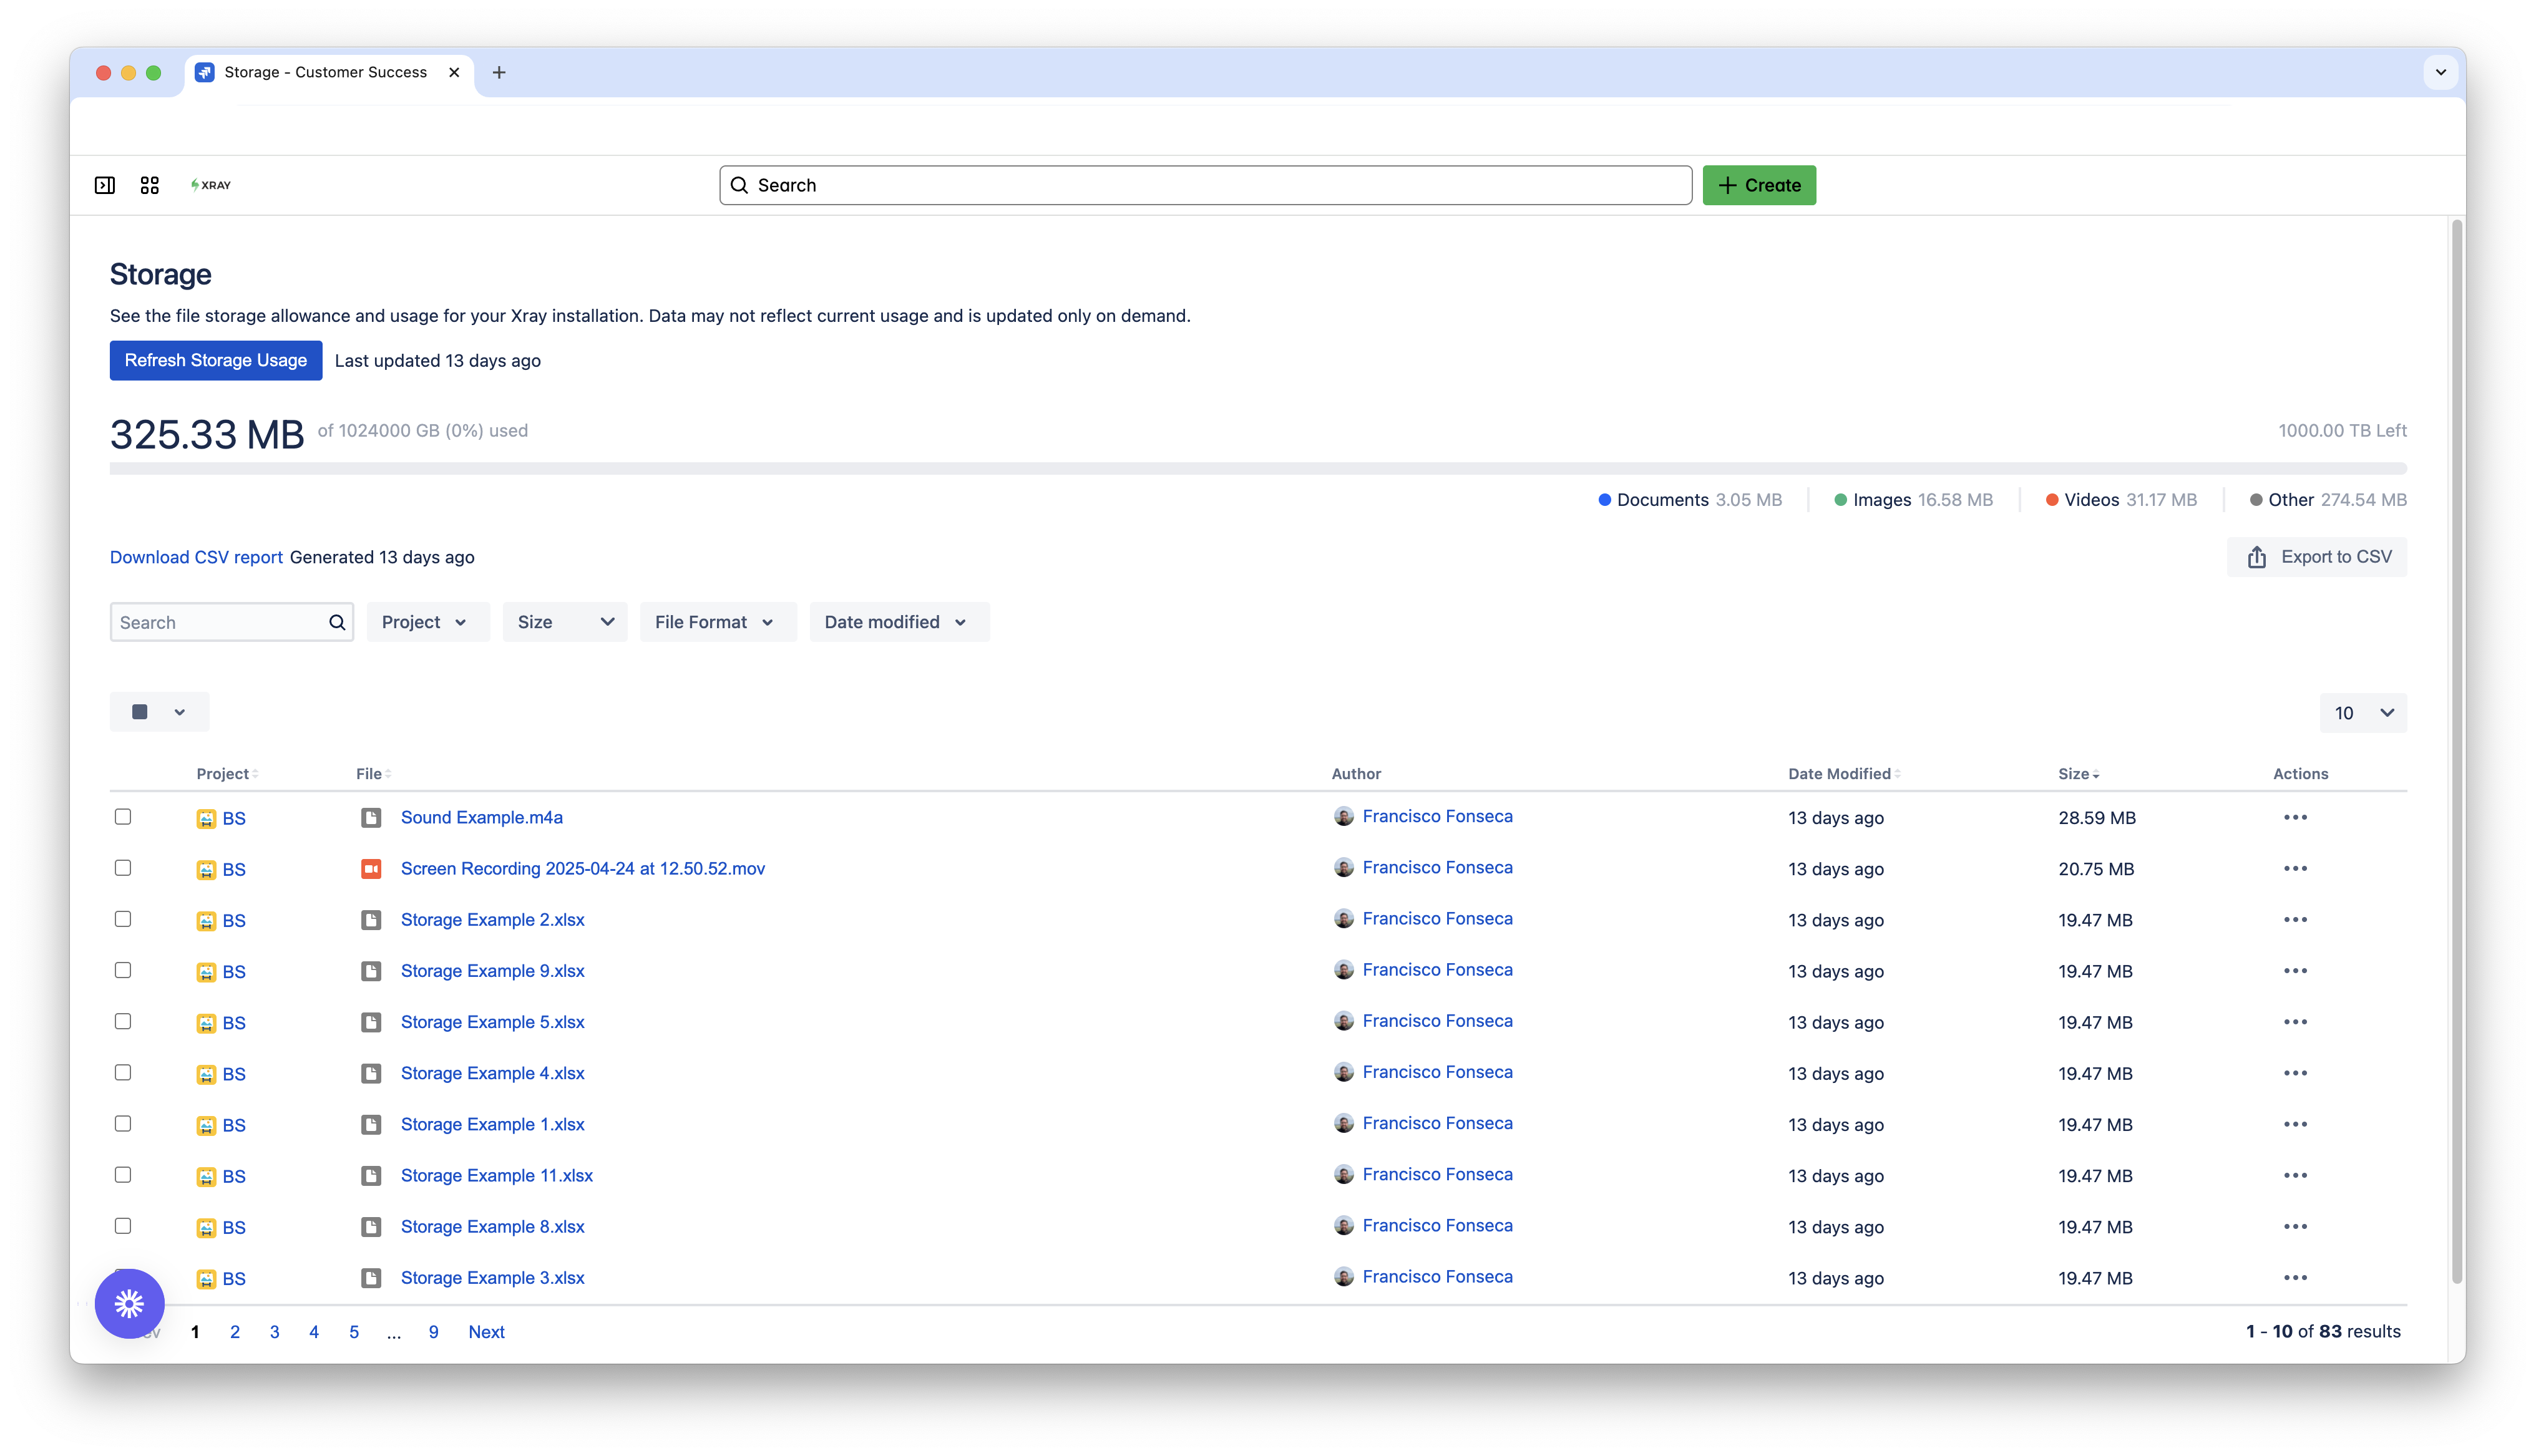The width and height of the screenshot is (2536, 1456).
Task: Click Refresh Storage Usage button
Action: pos(216,360)
